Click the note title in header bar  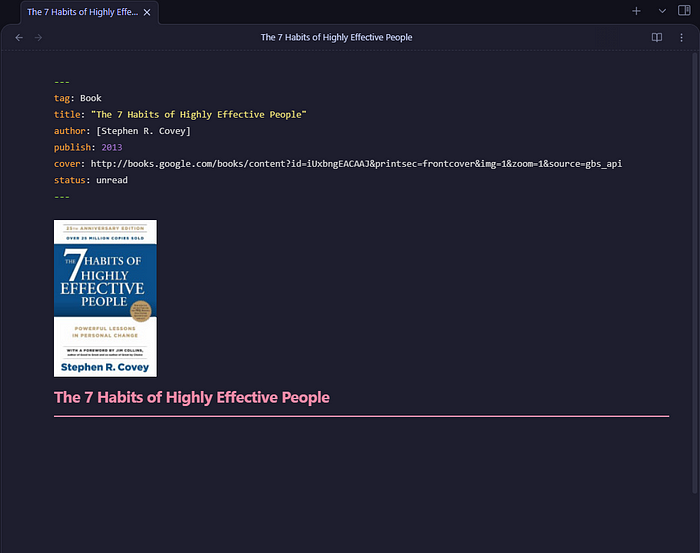tap(336, 37)
